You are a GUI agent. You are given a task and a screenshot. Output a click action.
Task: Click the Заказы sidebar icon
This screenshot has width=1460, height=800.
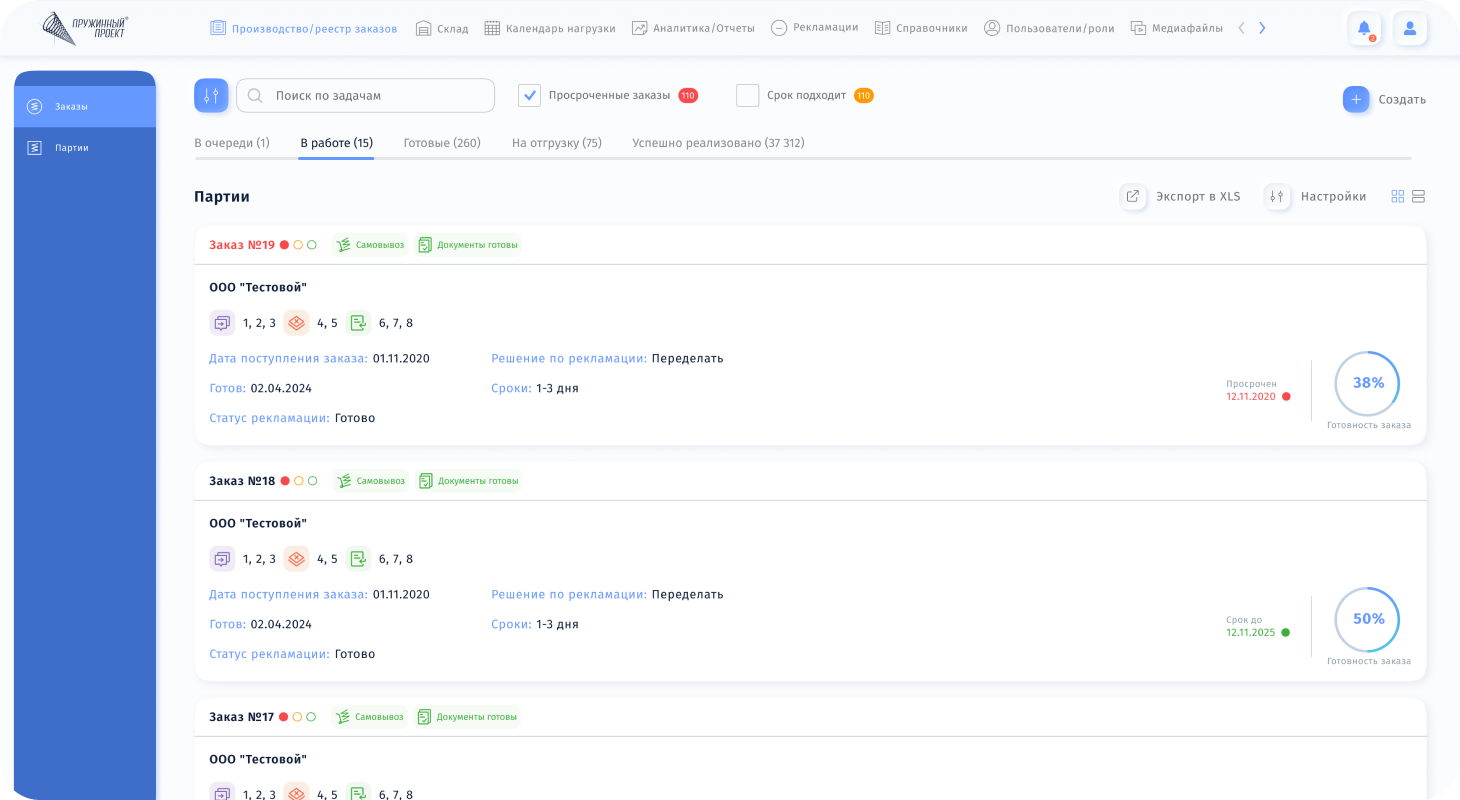tap(34, 106)
